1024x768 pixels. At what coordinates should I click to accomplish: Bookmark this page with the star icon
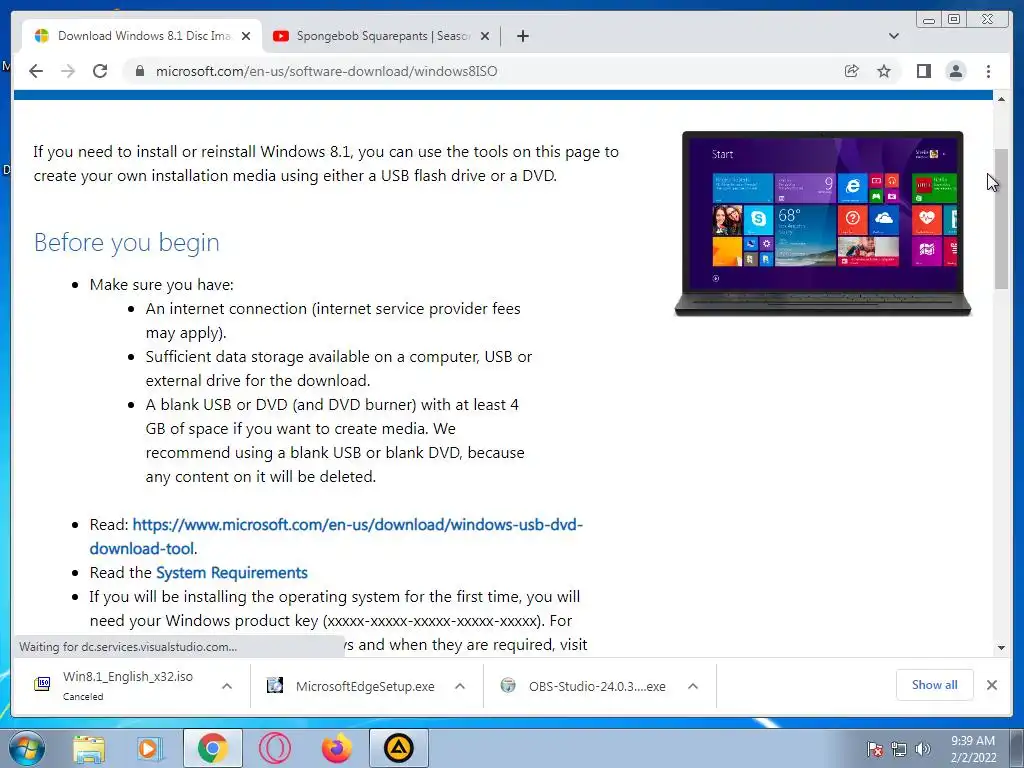tap(884, 71)
